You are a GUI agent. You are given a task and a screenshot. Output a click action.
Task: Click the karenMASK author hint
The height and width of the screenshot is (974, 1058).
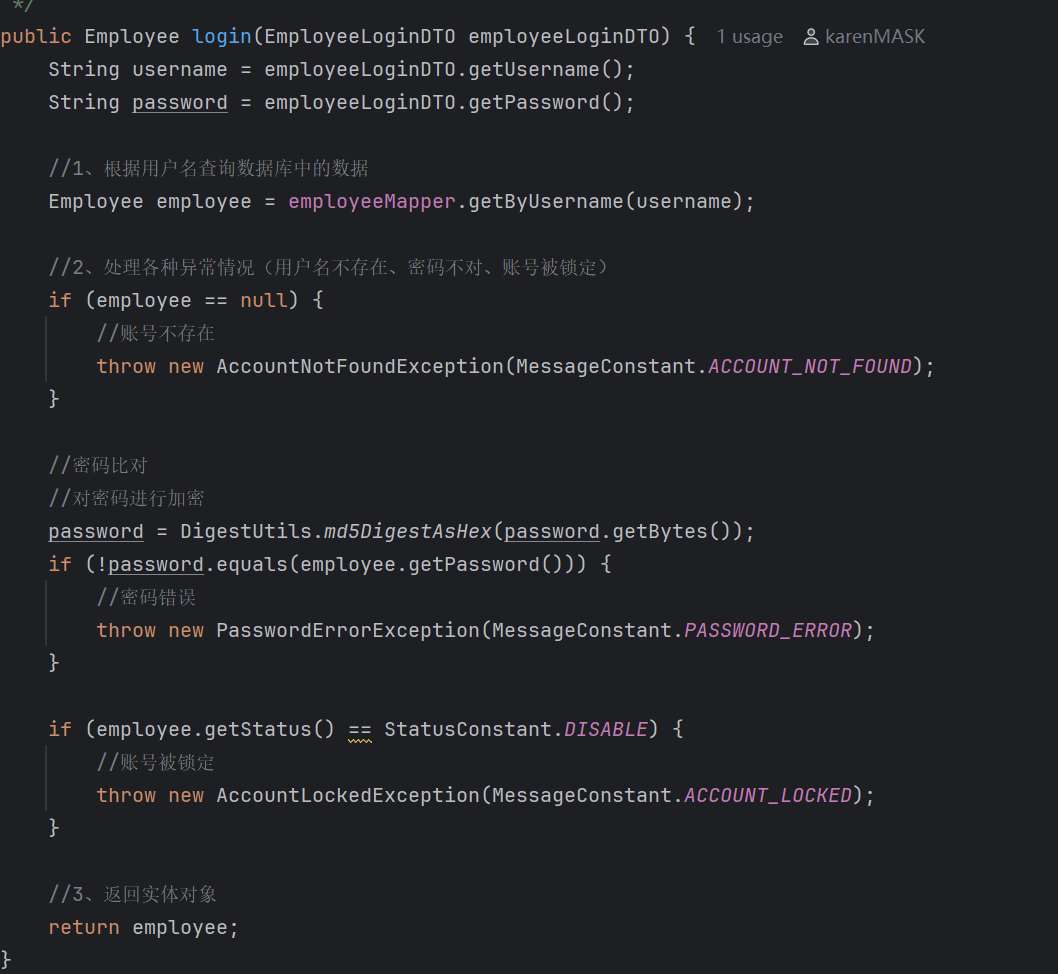(874, 36)
